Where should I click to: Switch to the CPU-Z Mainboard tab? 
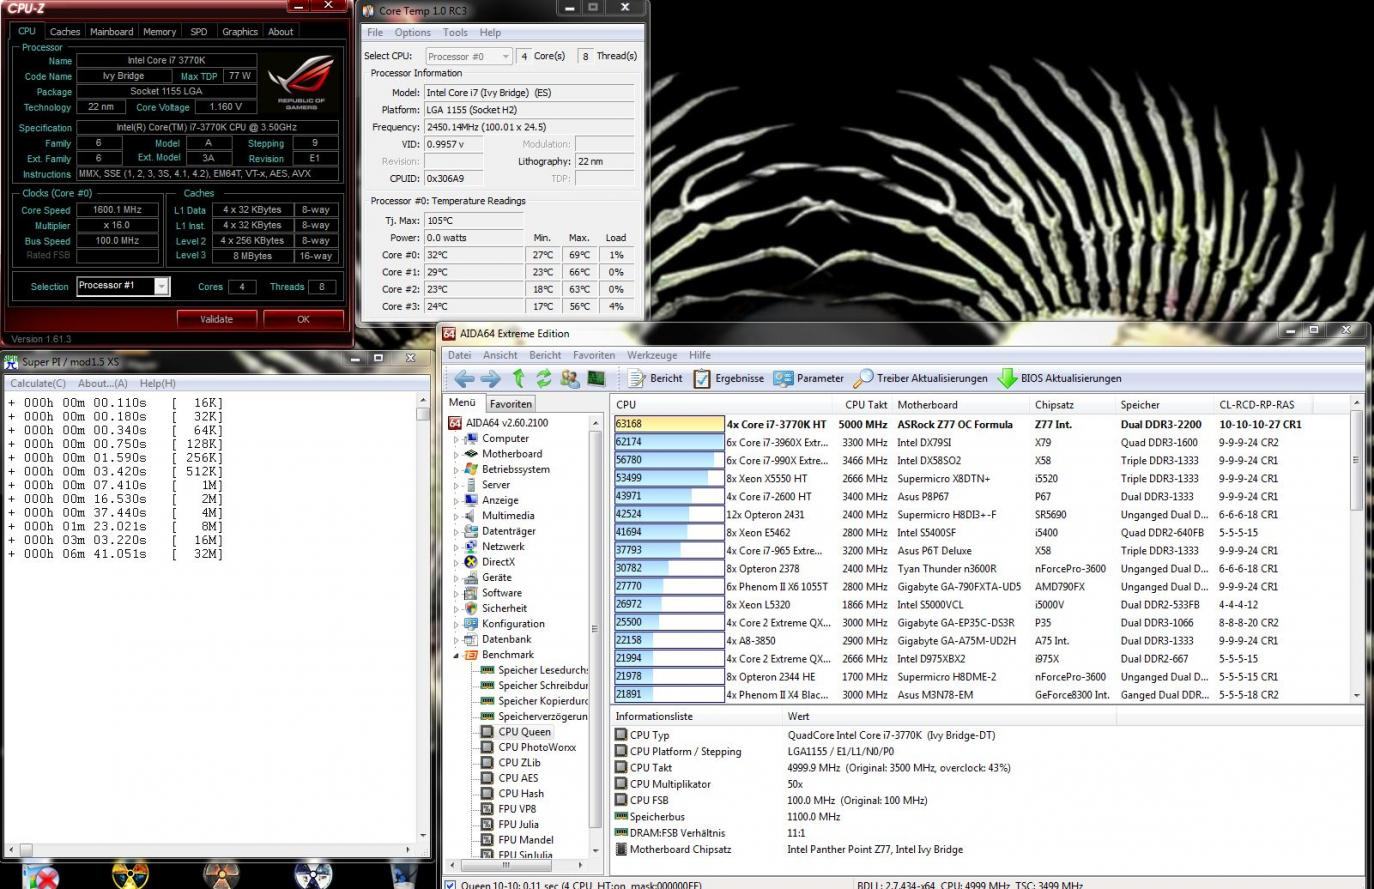pos(111,32)
